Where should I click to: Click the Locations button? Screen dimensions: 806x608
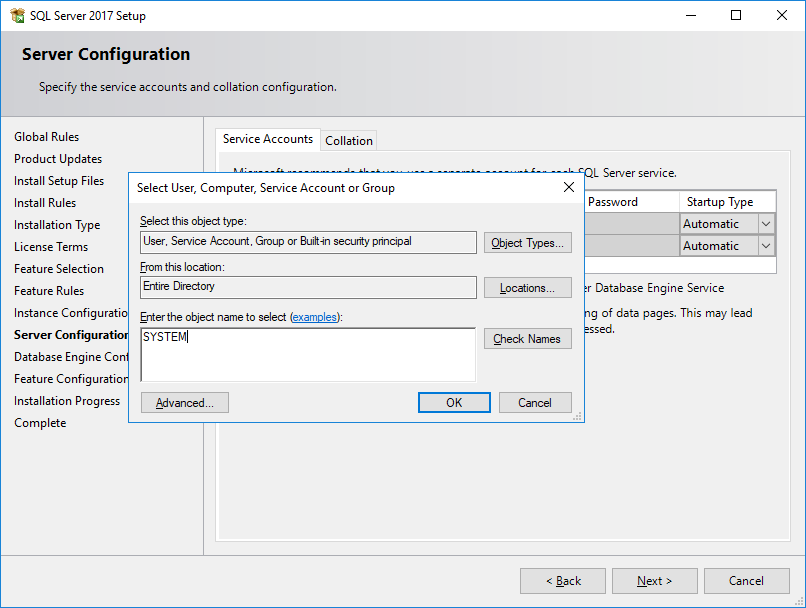(x=527, y=288)
